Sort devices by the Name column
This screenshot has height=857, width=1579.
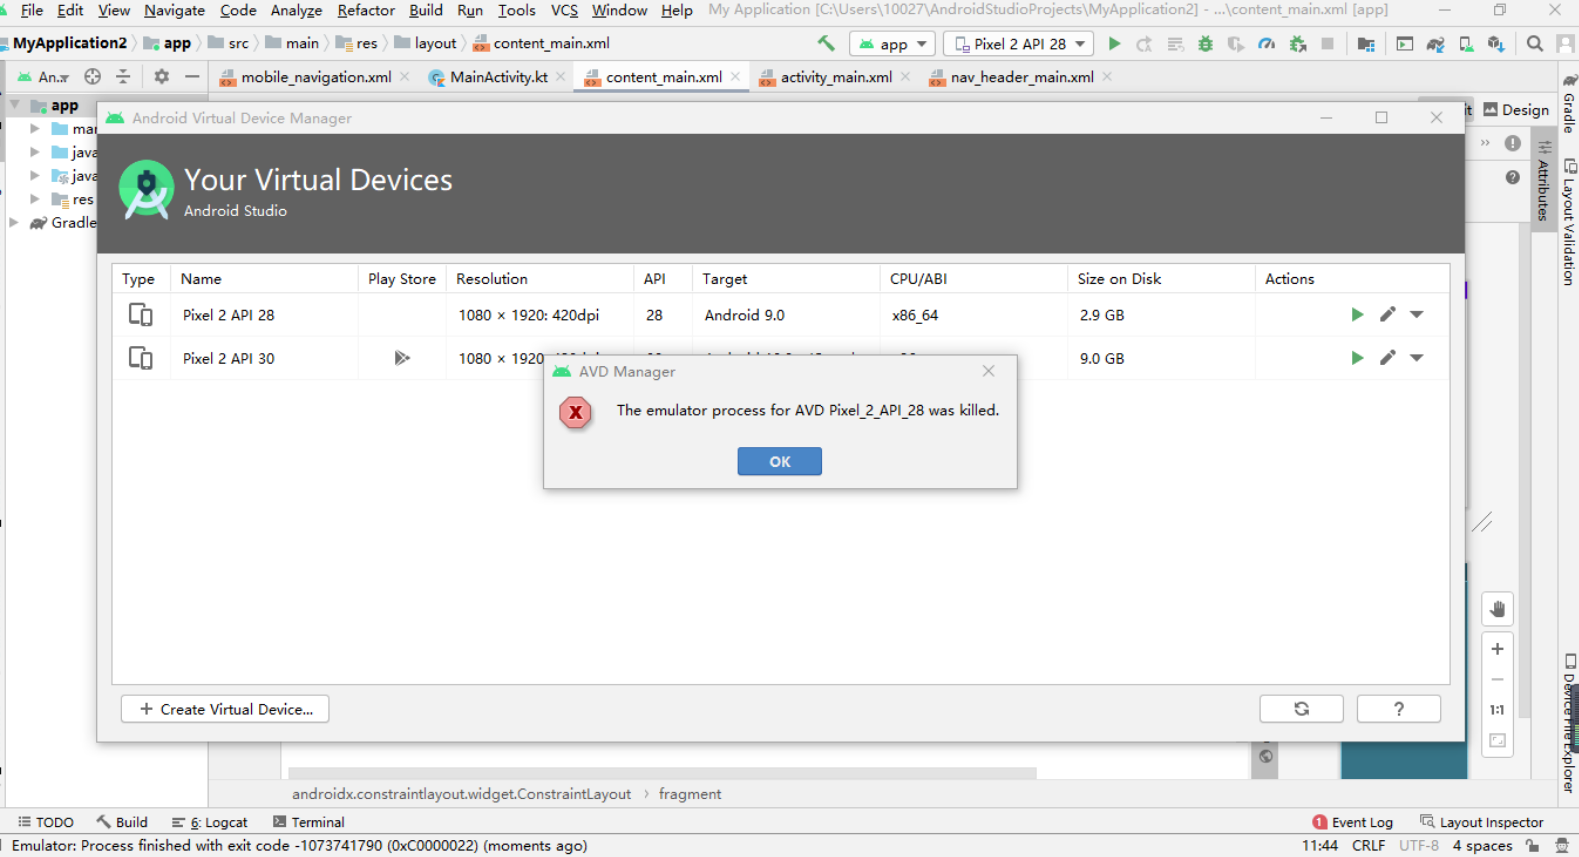click(264, 279)
